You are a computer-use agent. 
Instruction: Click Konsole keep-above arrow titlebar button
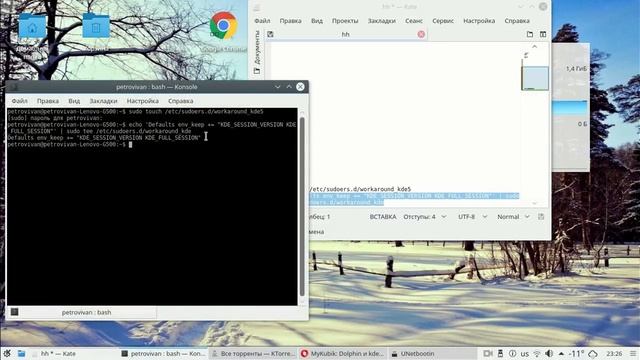coord(289,87)
